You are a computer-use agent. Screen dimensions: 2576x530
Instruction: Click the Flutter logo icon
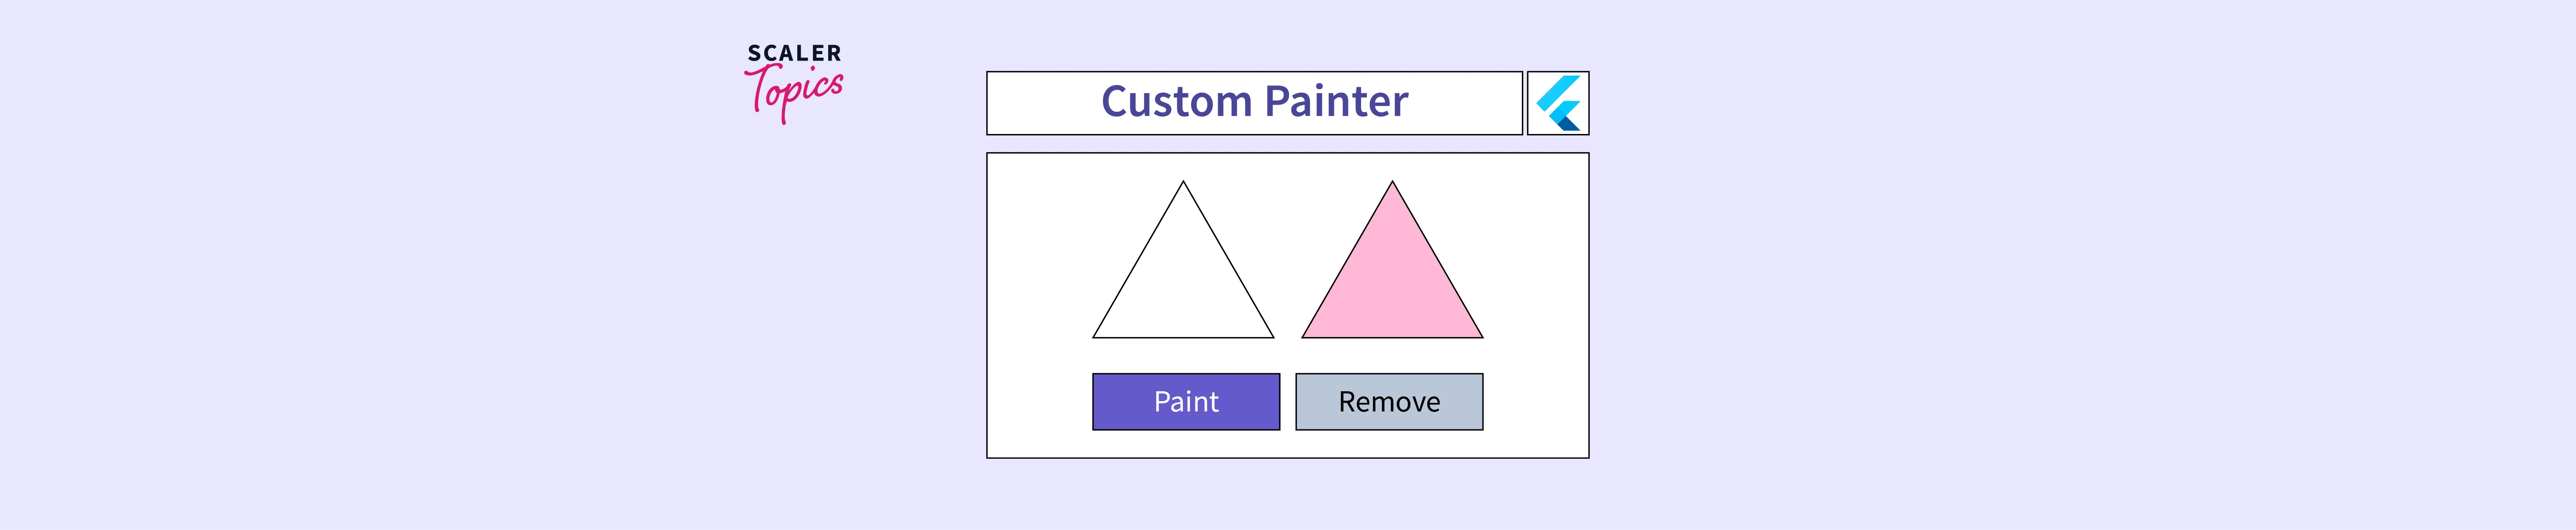pos(1557,103)
